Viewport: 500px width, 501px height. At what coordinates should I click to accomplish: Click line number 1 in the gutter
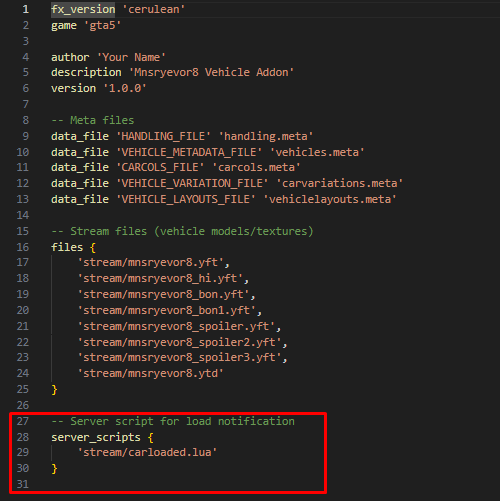tap(26, 9)
